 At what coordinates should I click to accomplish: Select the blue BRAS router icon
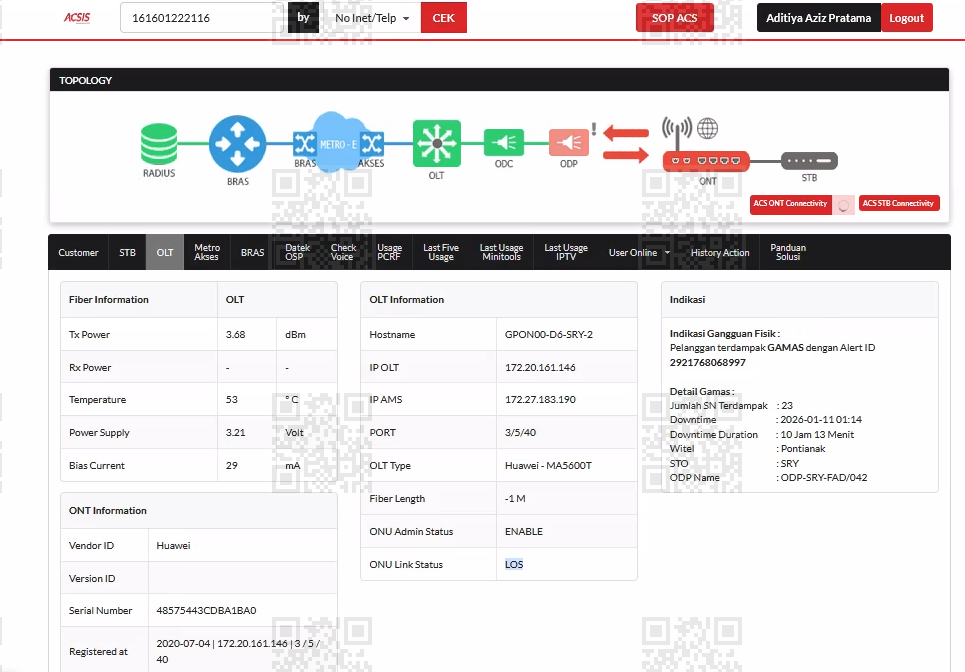(238, 143)
